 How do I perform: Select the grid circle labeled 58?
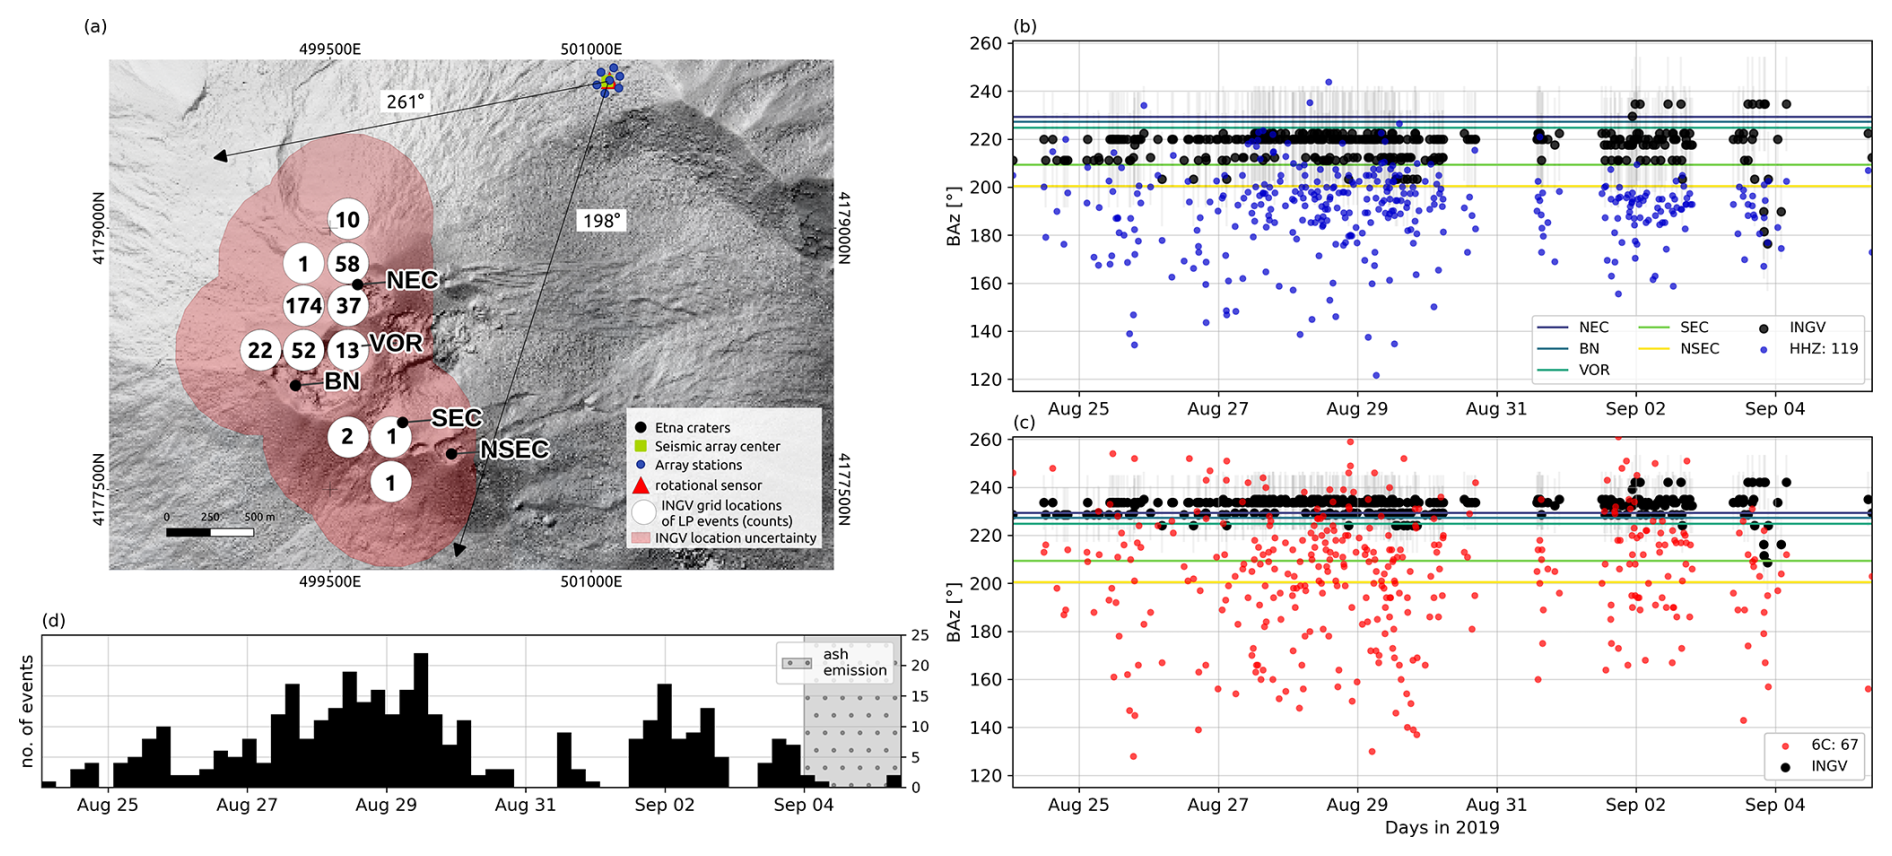(x=347, y=264)
